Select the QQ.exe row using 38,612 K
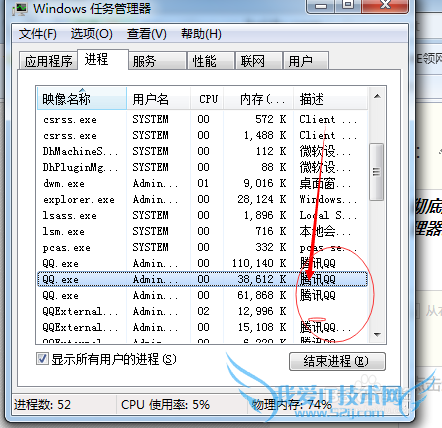Viewport: 442px width, 428px height. [x=202, y=279]
